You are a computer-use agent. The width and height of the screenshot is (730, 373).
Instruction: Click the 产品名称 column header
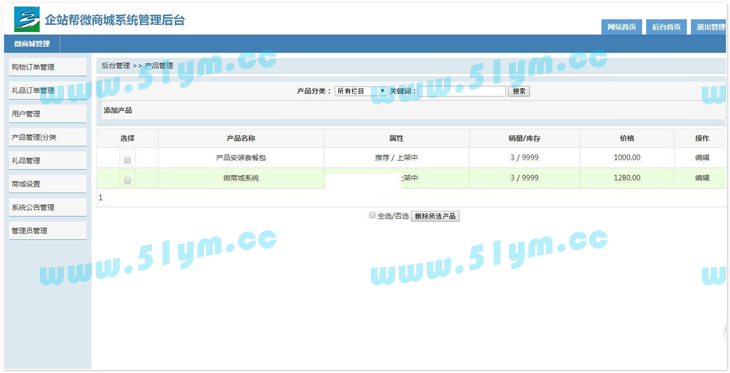241,138
